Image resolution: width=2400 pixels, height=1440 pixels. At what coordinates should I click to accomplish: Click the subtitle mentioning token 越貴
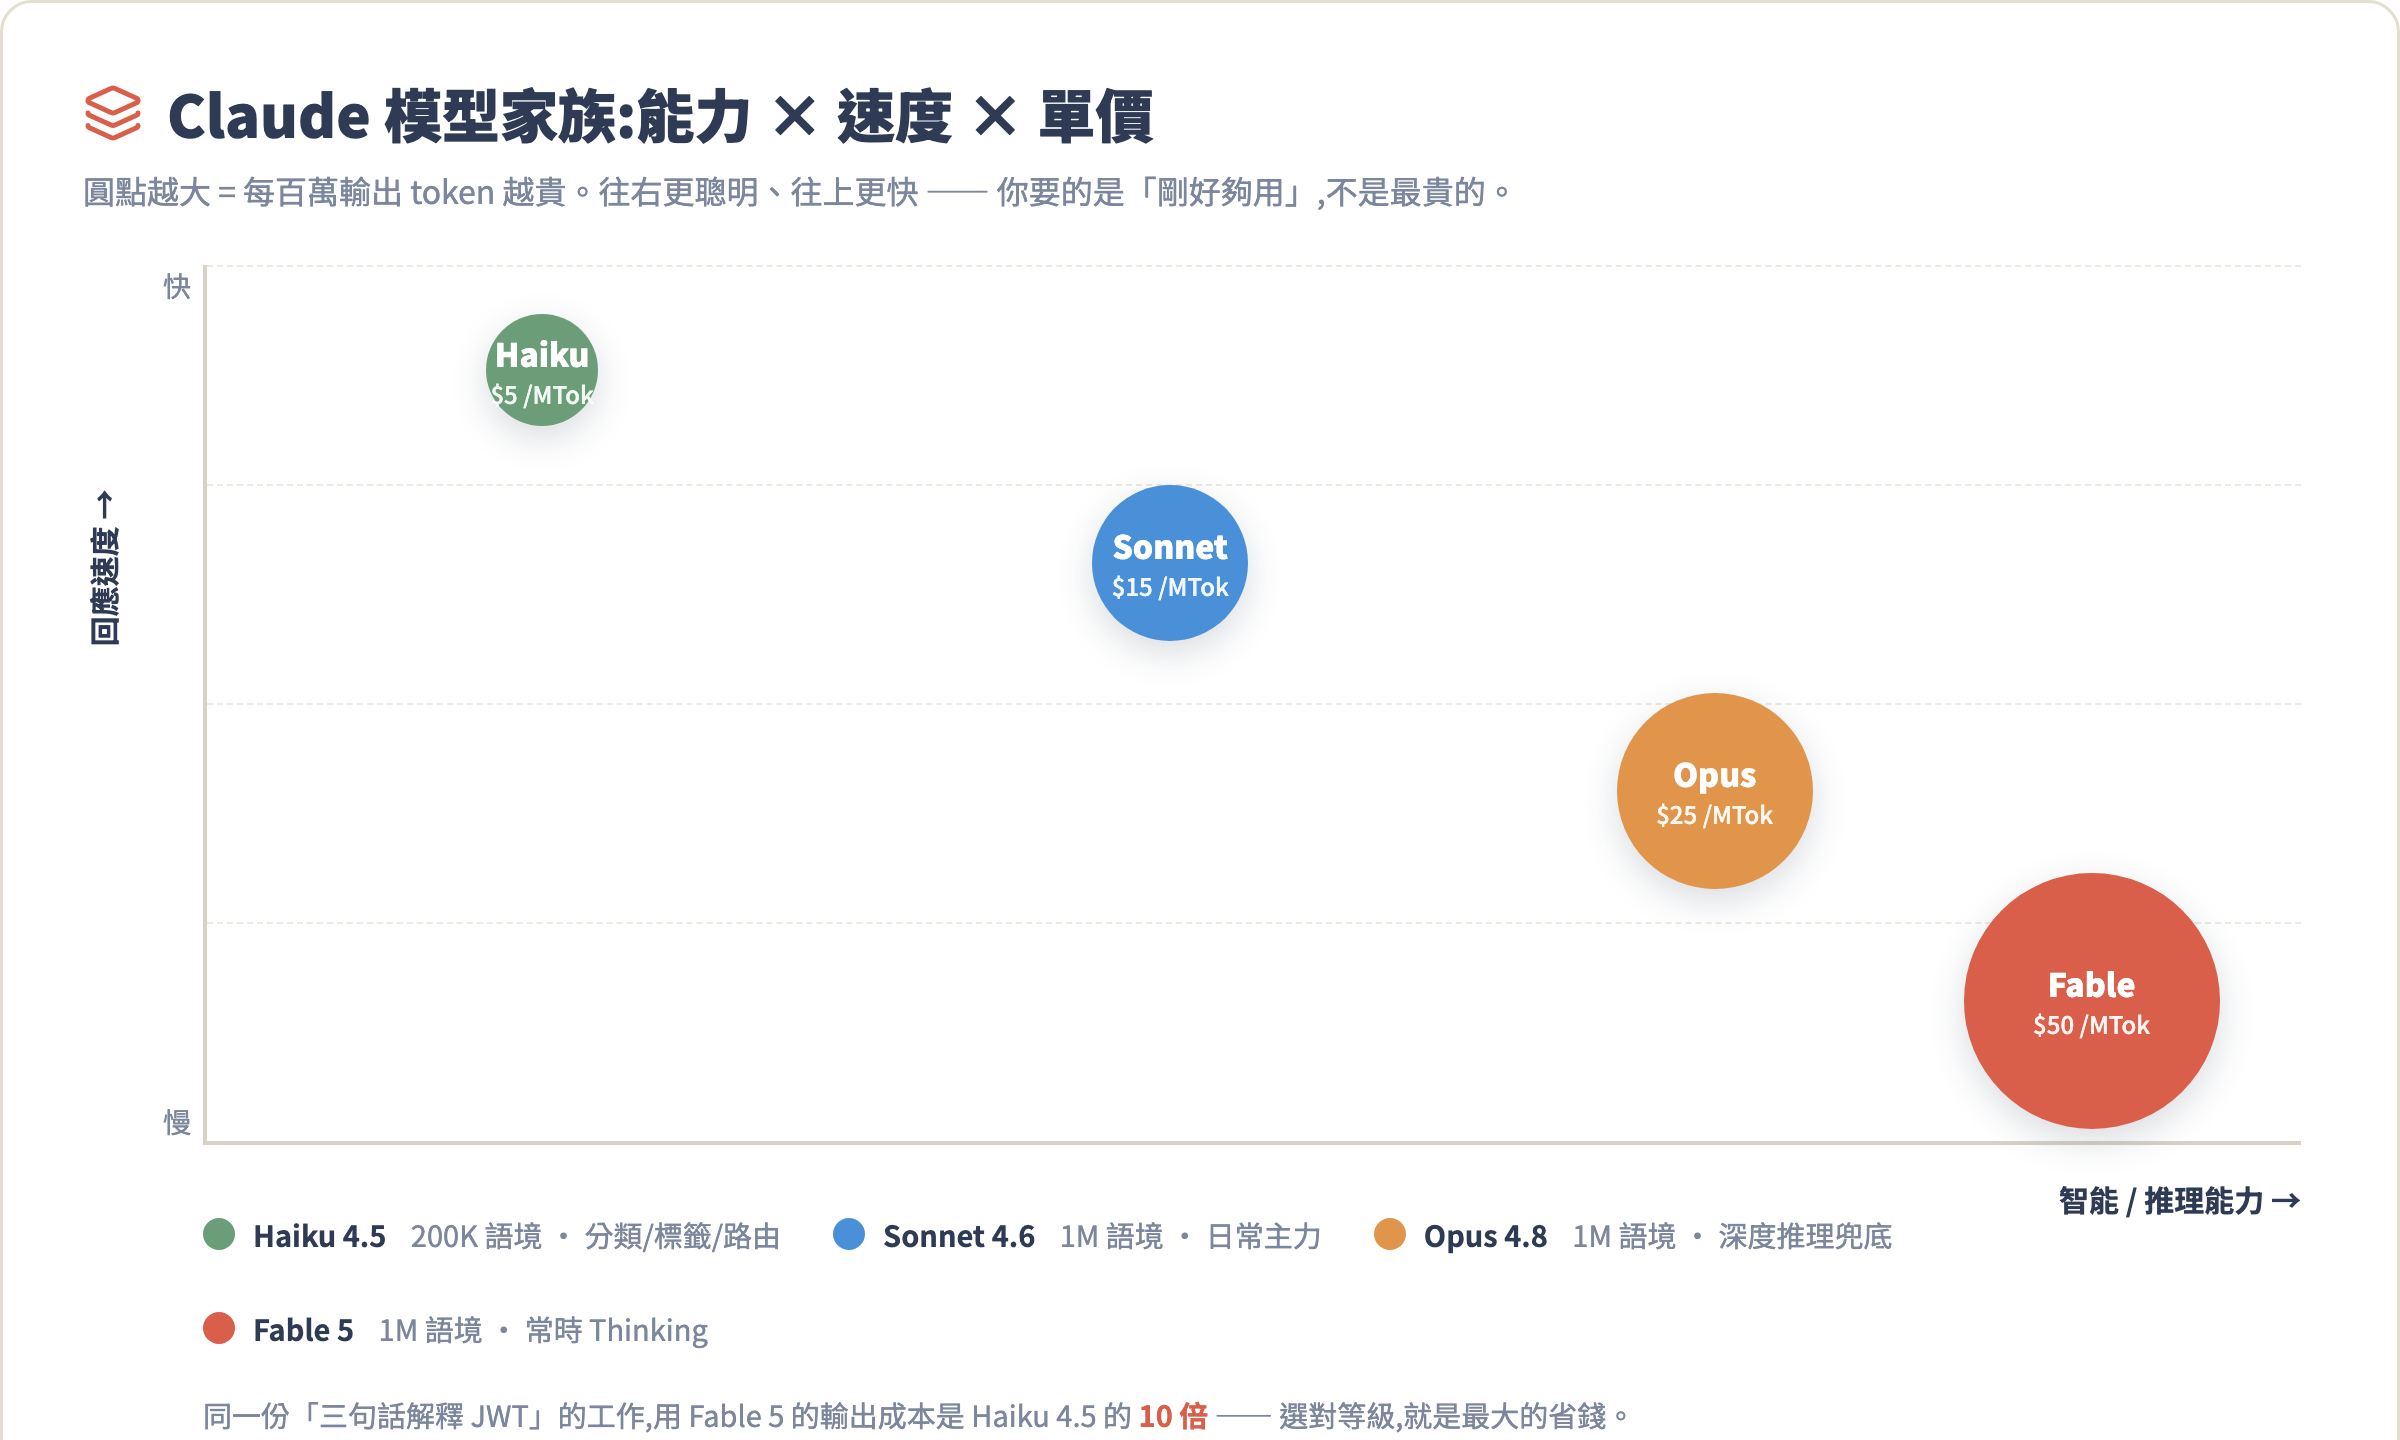(x=798, y=192)
